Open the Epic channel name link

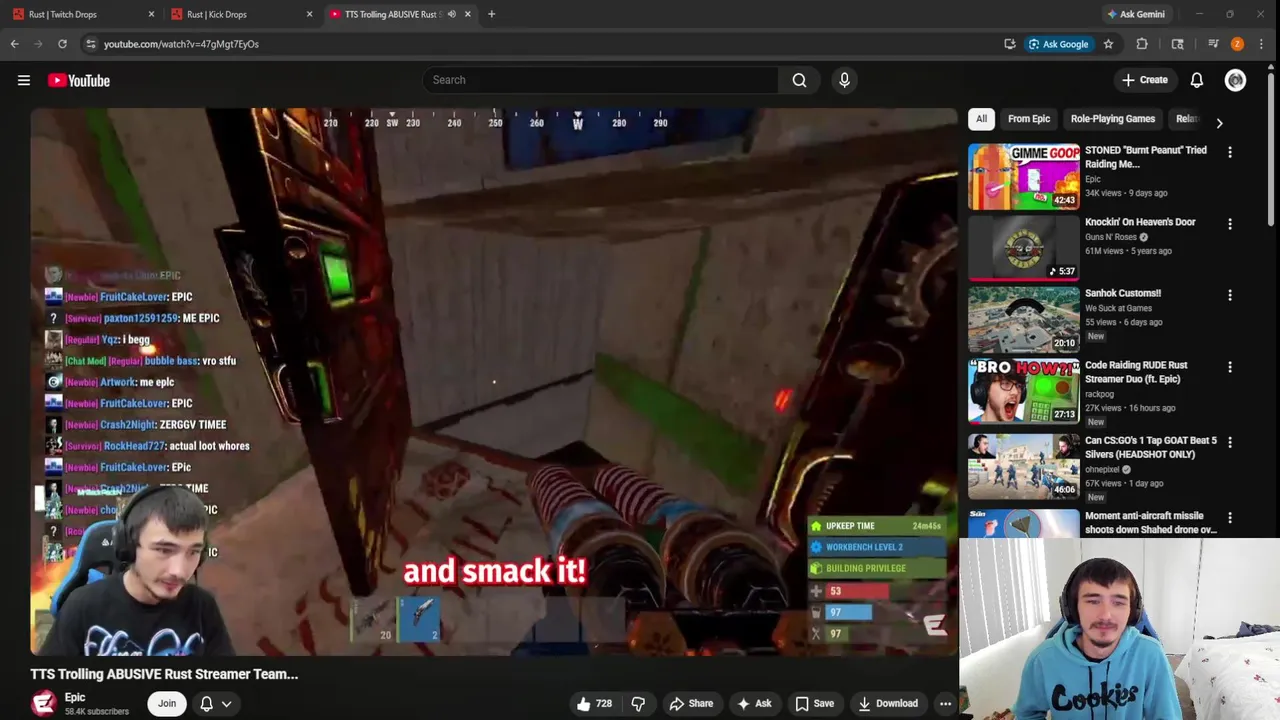click(x=75, y=697)
